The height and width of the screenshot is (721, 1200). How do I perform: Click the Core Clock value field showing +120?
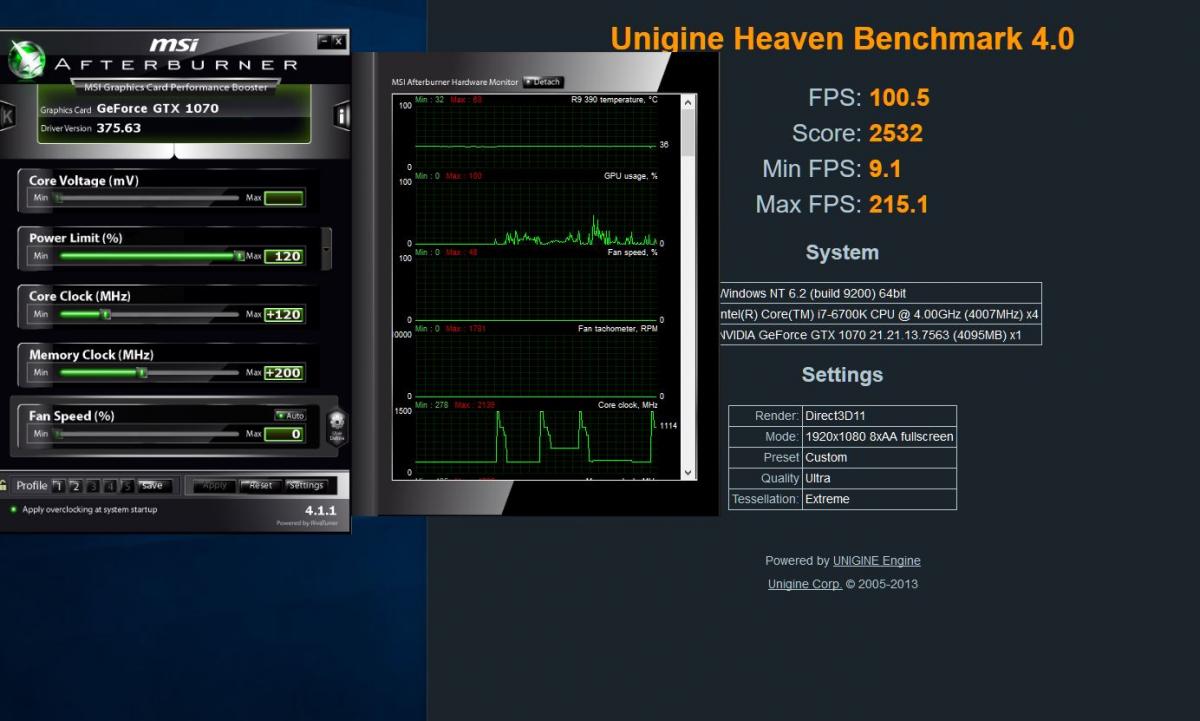(x=284, y=314)
